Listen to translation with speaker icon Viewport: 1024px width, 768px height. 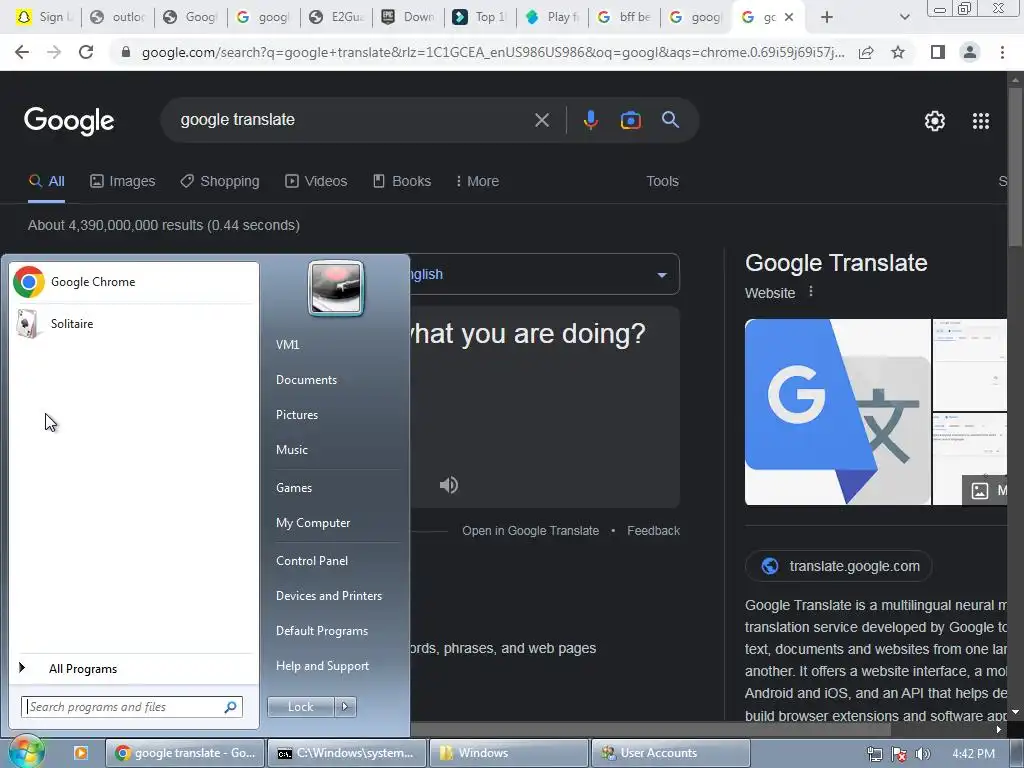coord(449,485)
